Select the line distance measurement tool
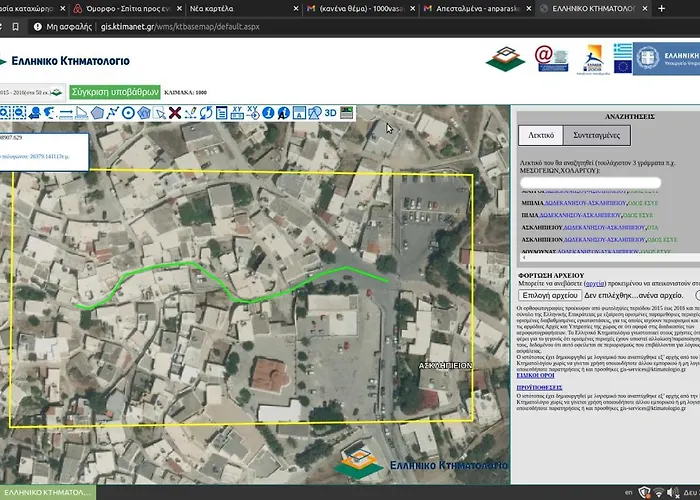The height and width of the screenshot is (500, 700). (66, 112)
